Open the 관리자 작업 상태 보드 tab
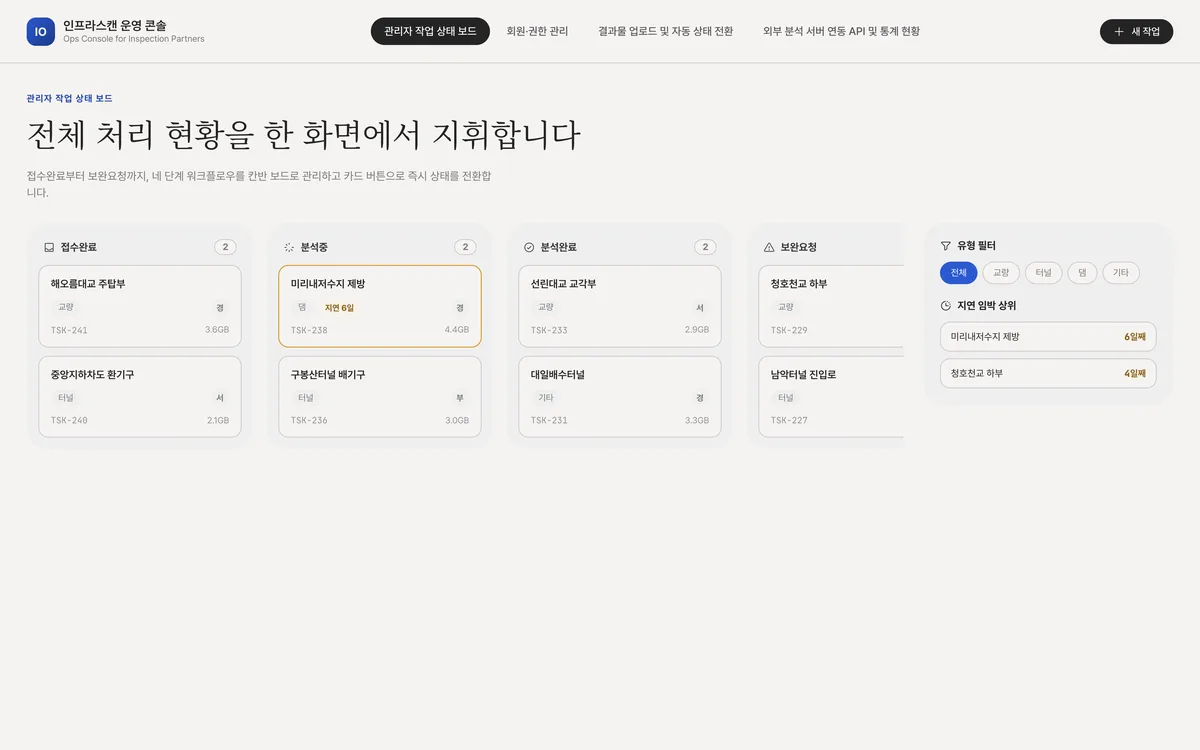 [430, 31]
